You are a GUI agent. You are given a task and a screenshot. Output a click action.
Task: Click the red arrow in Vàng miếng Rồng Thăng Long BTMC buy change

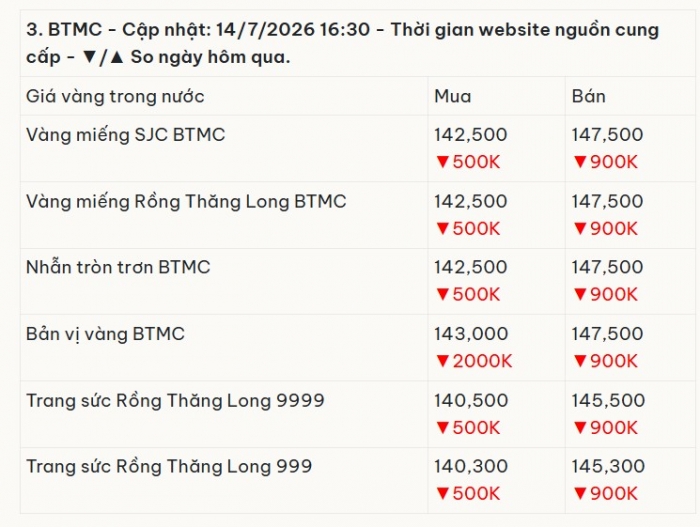coord(442,229)
